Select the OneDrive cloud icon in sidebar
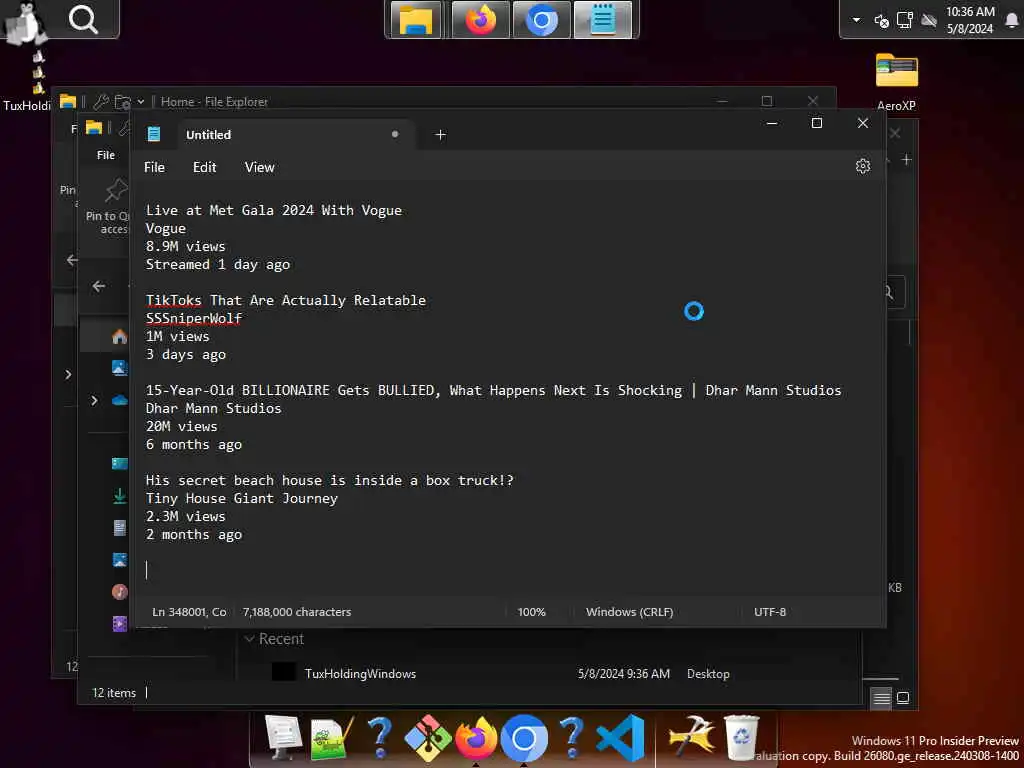Screen dimensions: 1024x768 (x=120, y=400)
